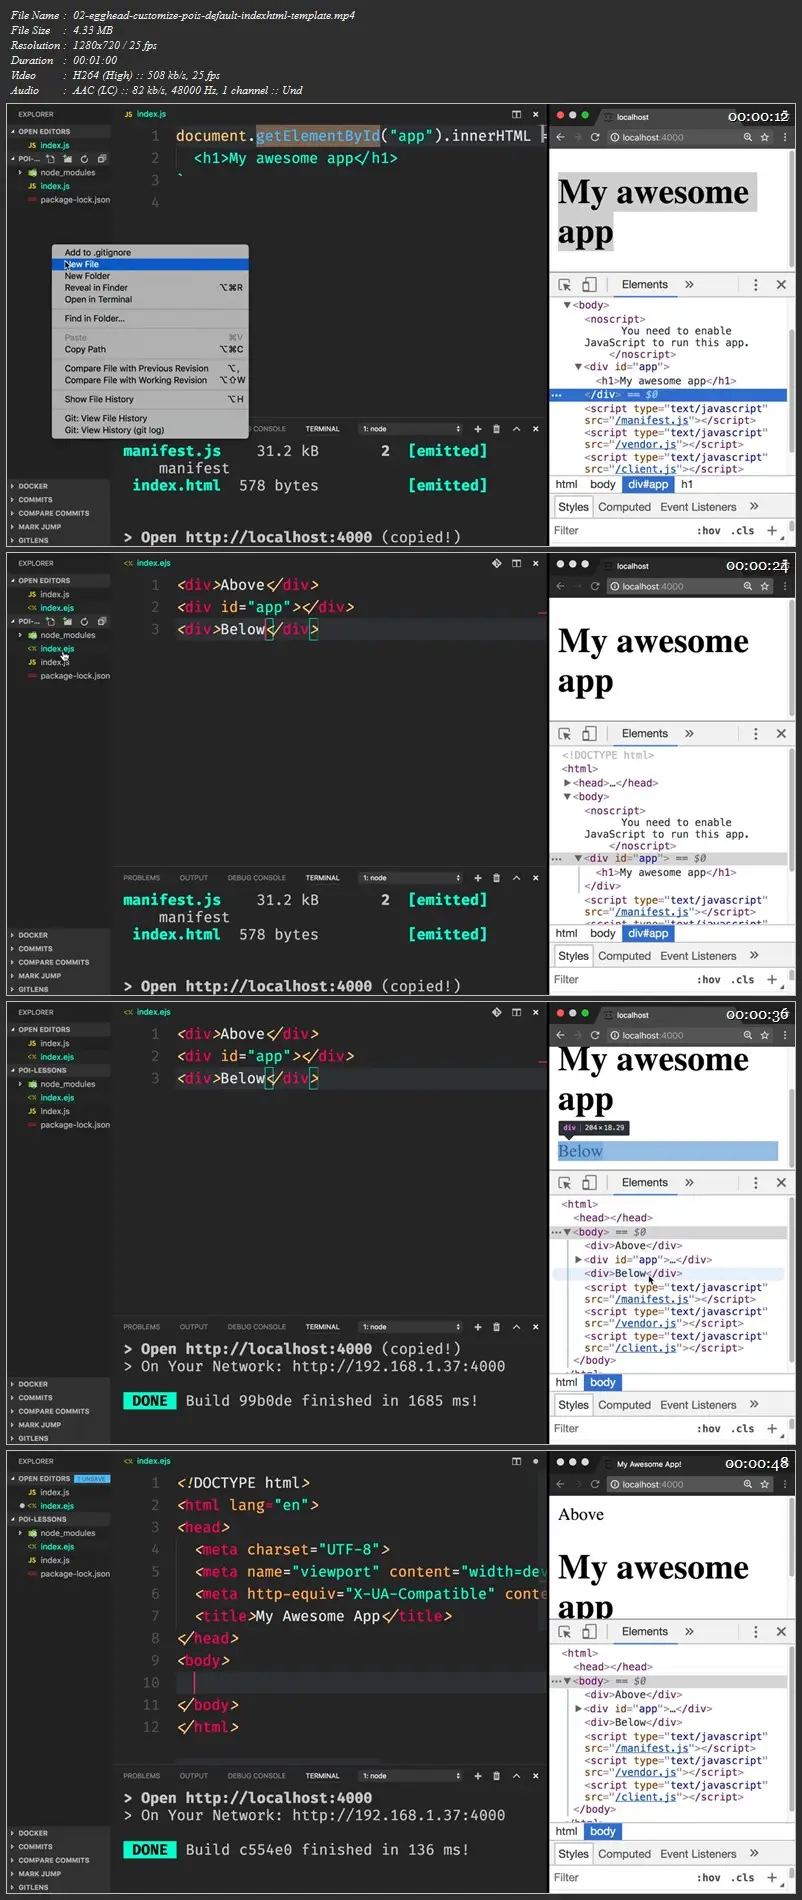Click bookmark star in 00:00:12 browser

pyautogui.click(x=765, y=137)
